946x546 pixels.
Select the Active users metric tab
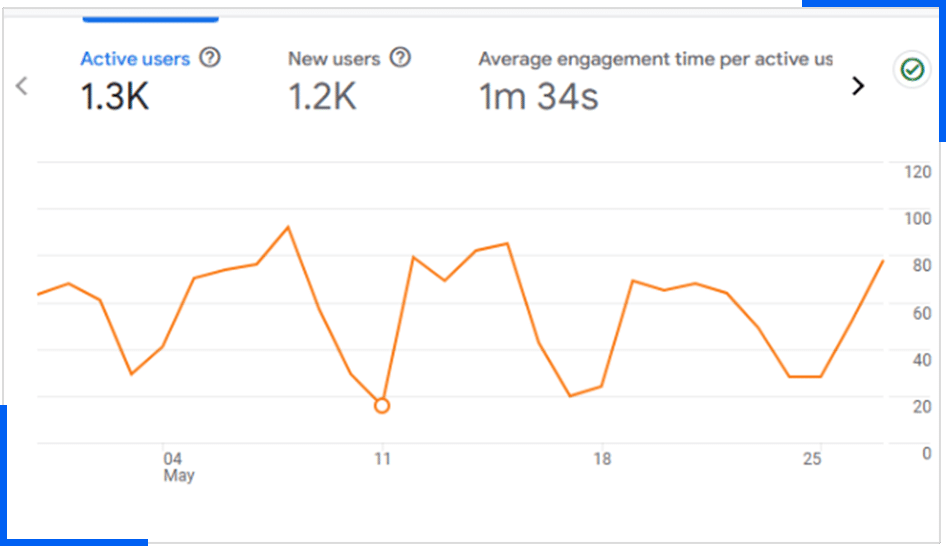point(134,59)
